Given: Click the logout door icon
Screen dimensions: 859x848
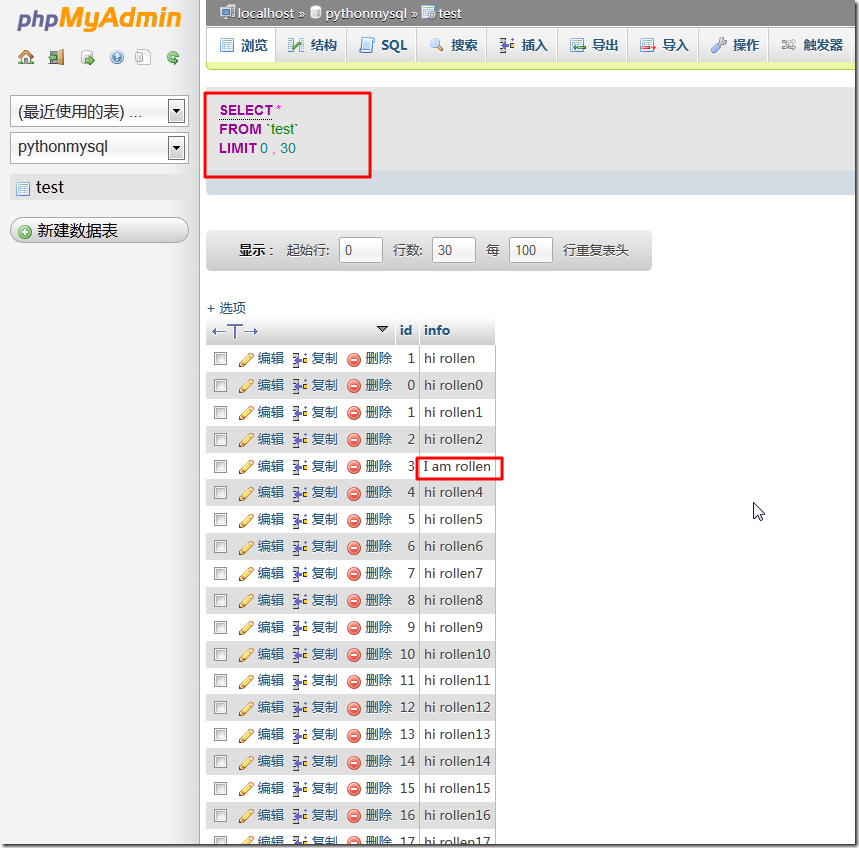Looking at the screenshot, I should [x=56, y=57].
